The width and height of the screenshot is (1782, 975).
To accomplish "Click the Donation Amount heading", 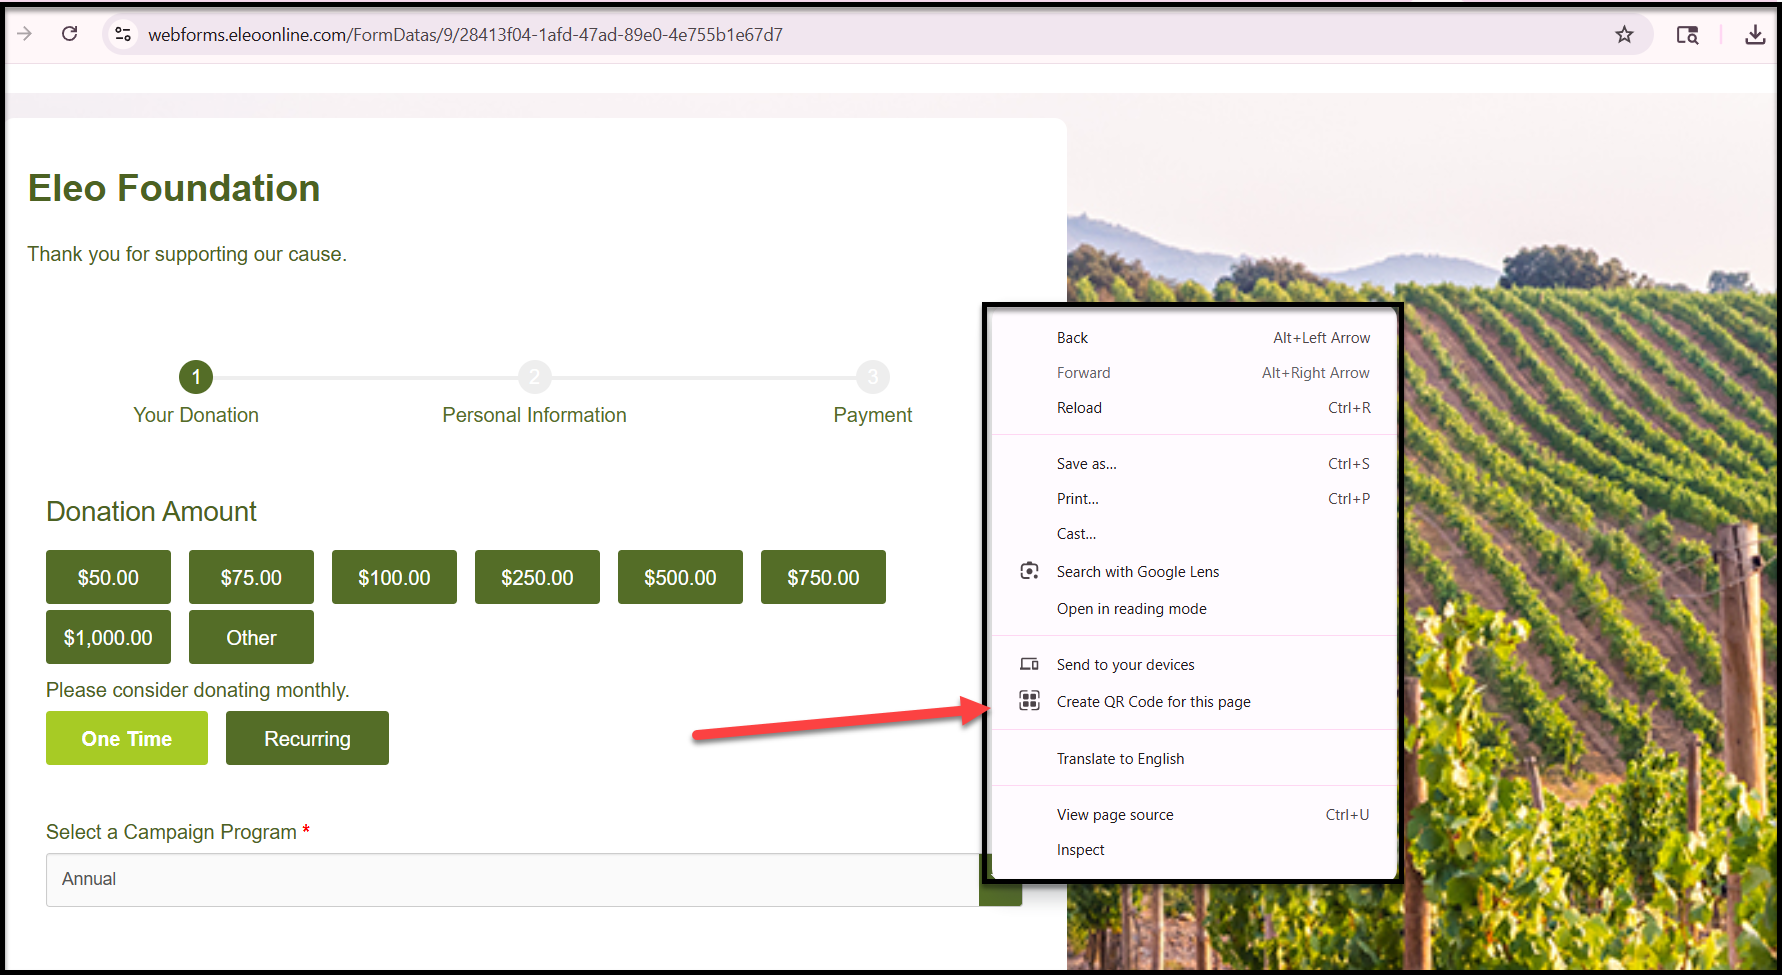I will point(151,511).
